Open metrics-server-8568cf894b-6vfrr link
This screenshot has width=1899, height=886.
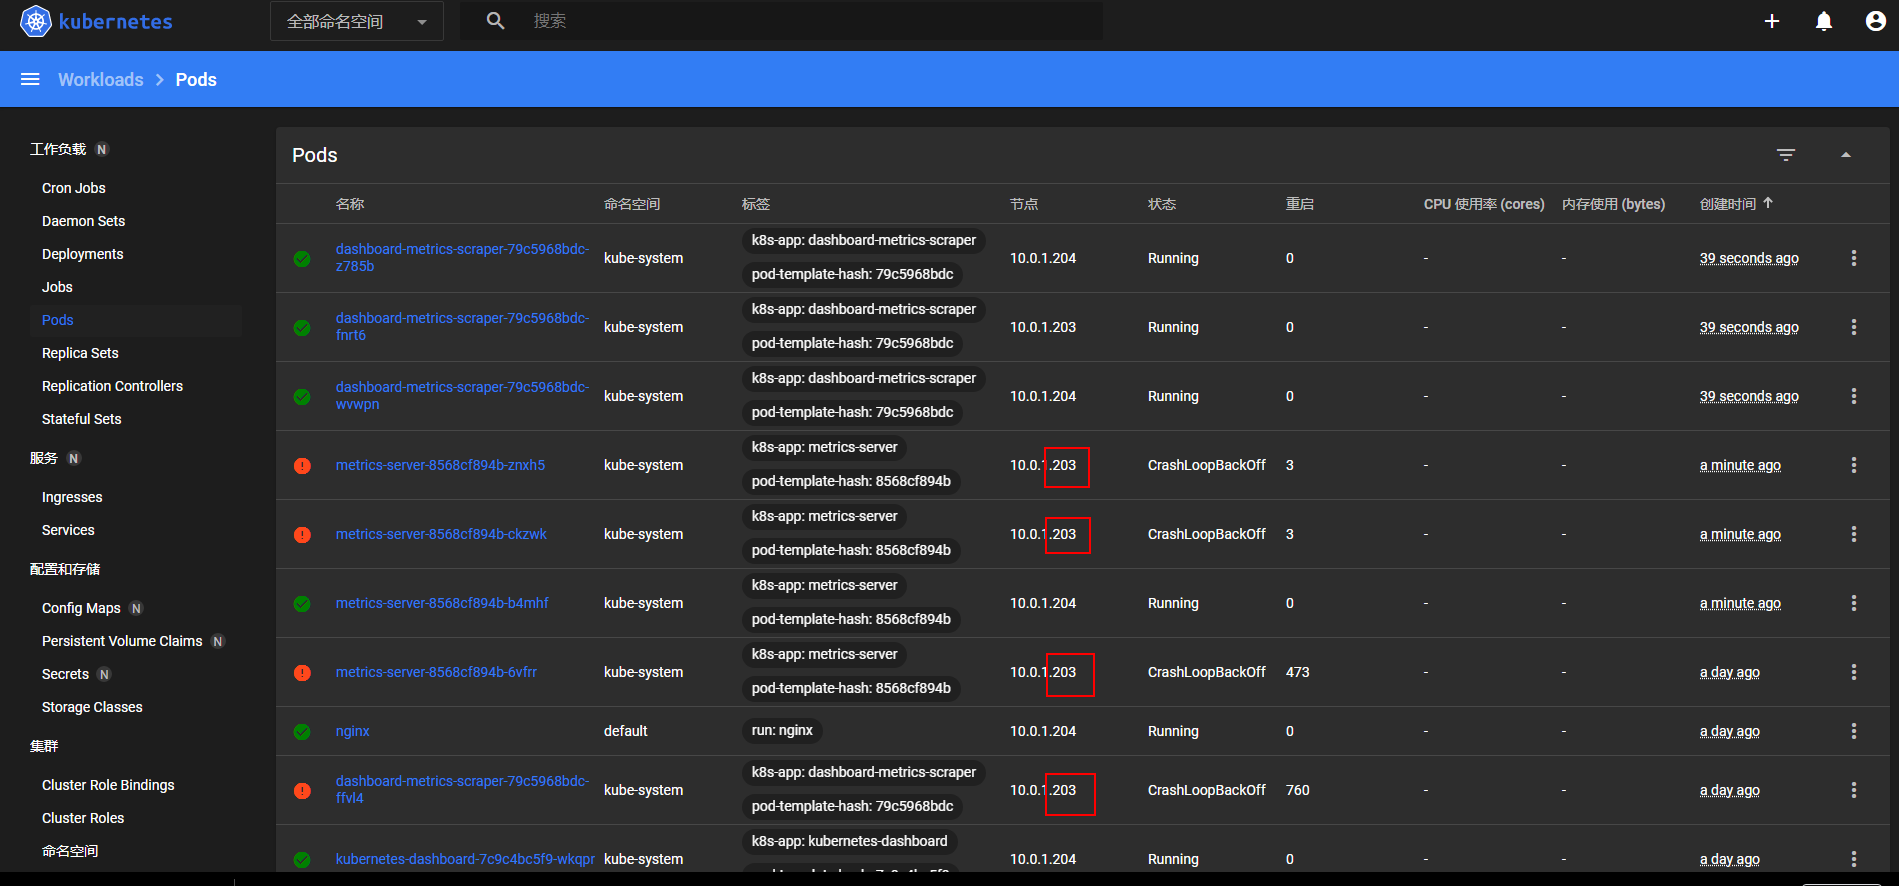click(x=436, y=672)
